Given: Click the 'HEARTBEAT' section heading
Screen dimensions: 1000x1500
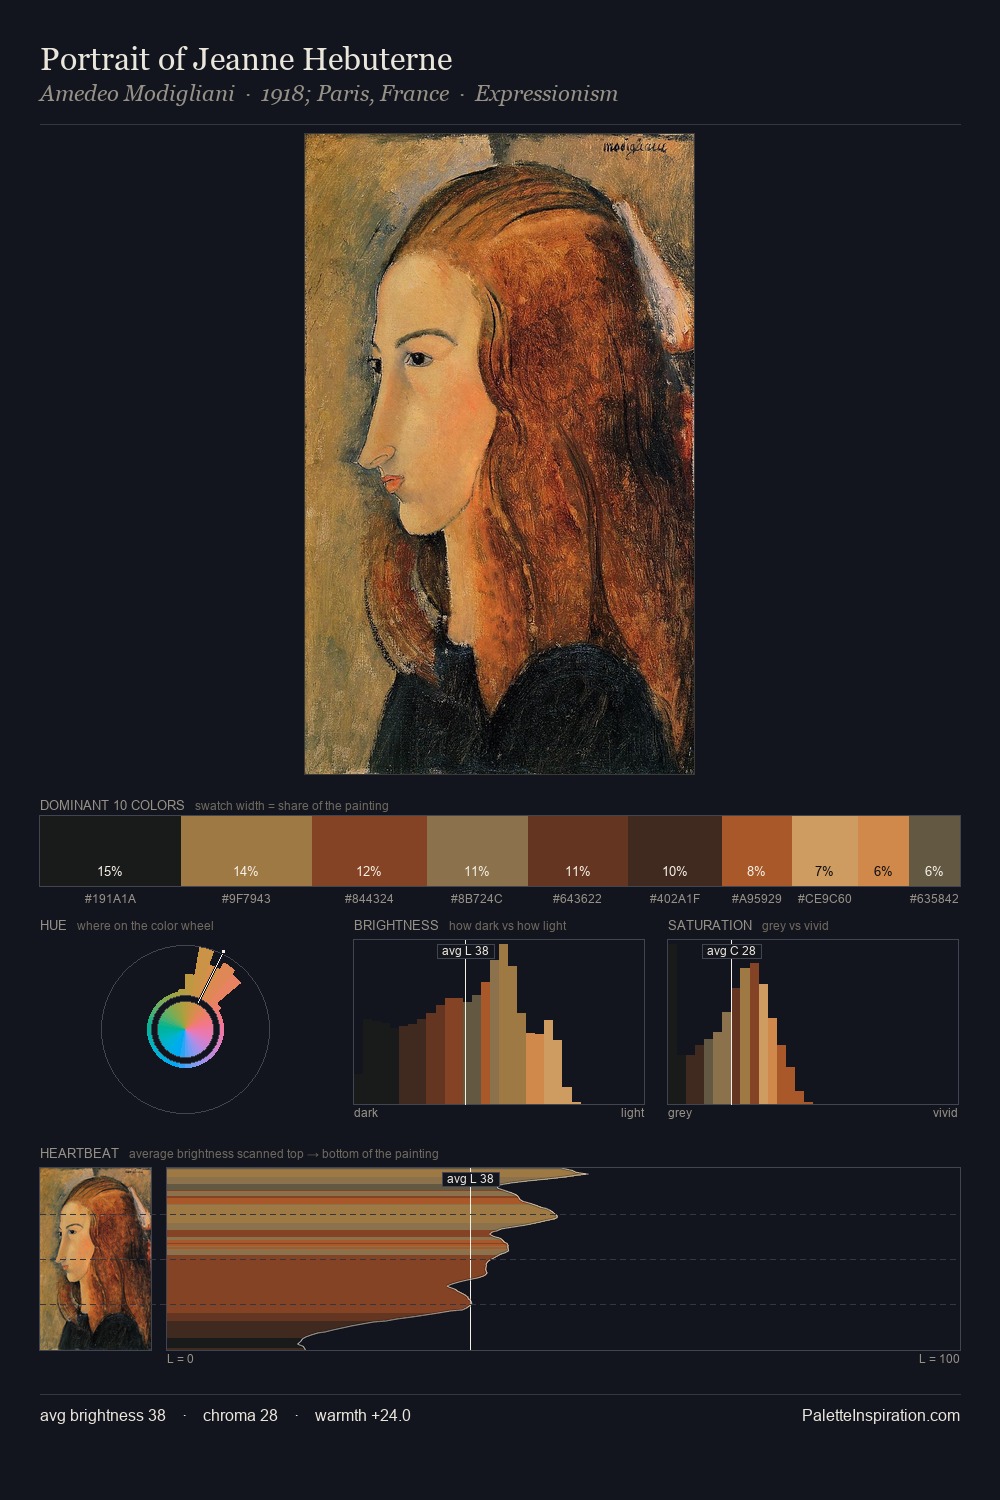Looking at the screenshot, I should tap(79, 1153).
